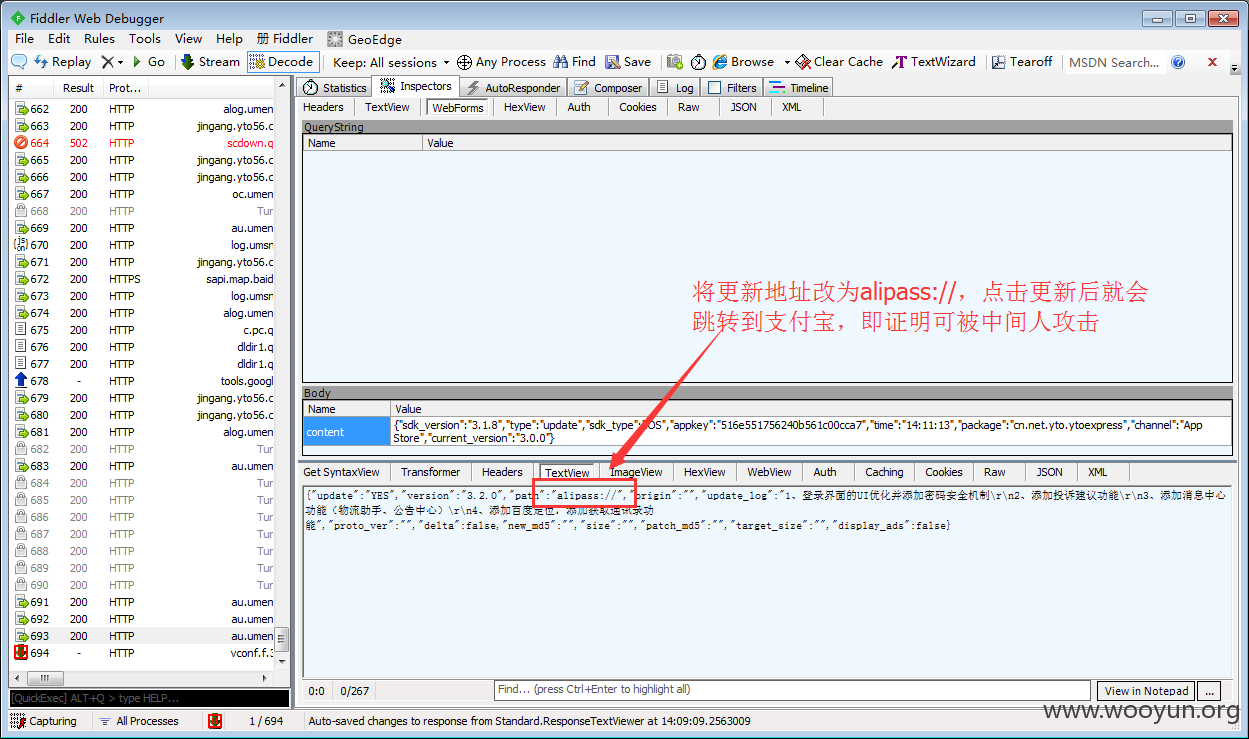Image resolution: width=1249 pixels, height=739 pixels.
Task: Toggle the Filters tab checkbox
Action: pos(714,88)
